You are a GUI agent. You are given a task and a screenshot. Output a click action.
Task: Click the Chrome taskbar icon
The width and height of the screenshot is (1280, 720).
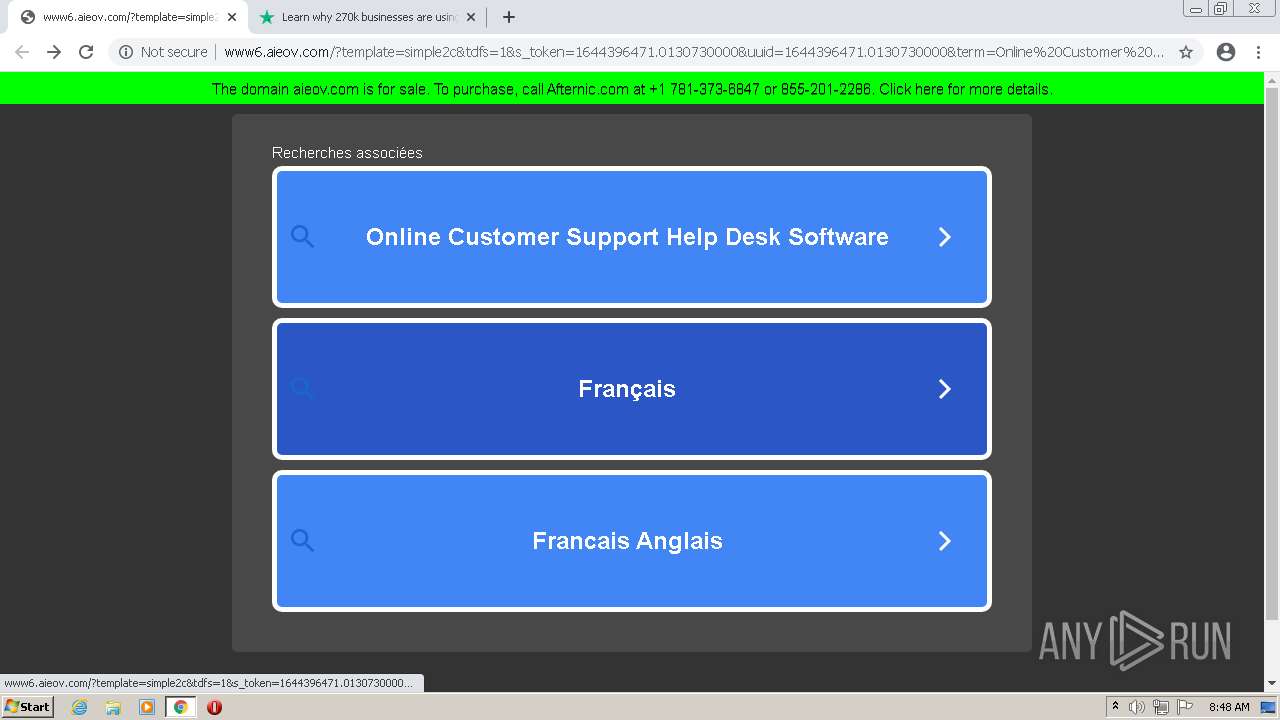(x=181, y=707)
